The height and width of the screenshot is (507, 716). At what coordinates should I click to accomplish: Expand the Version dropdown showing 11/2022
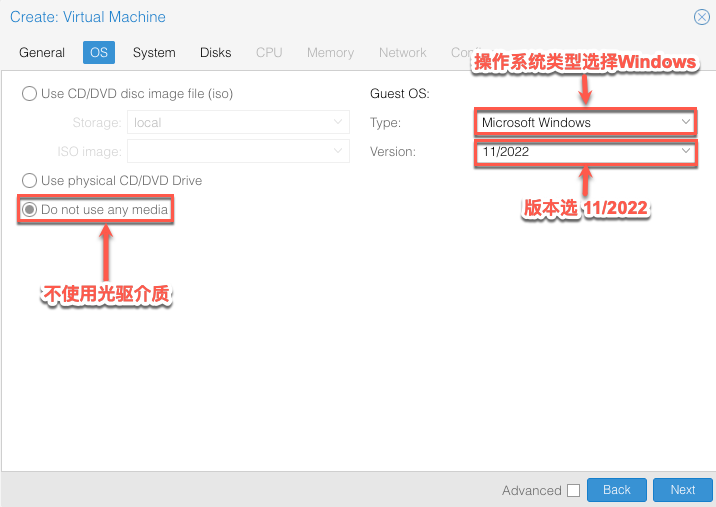pos(685,151)
